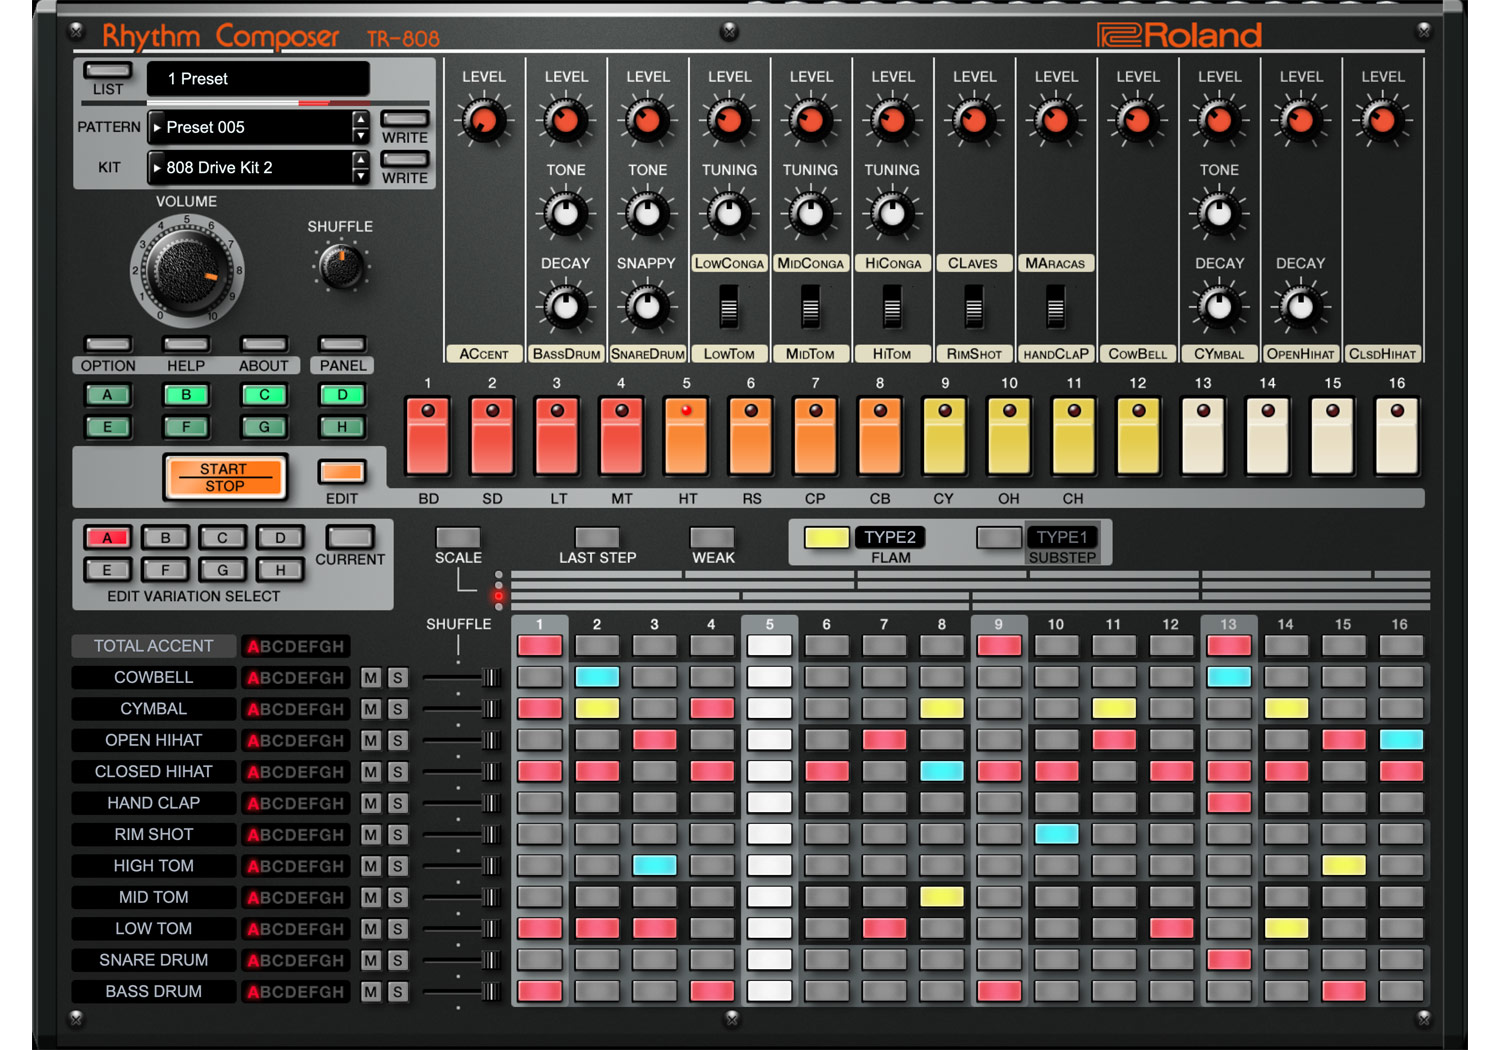
Task: Select edit variation A
Action: click(x=108, y=538)
